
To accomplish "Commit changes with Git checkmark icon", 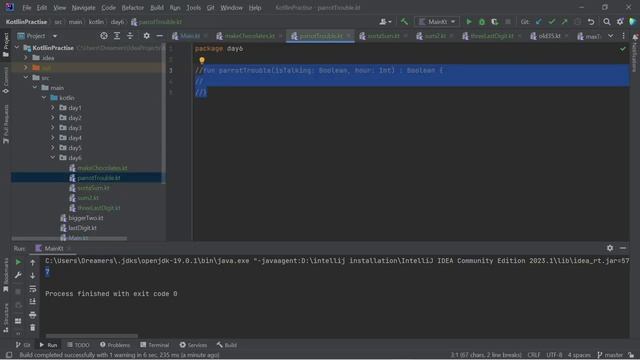I will click(x=552, y=22).
